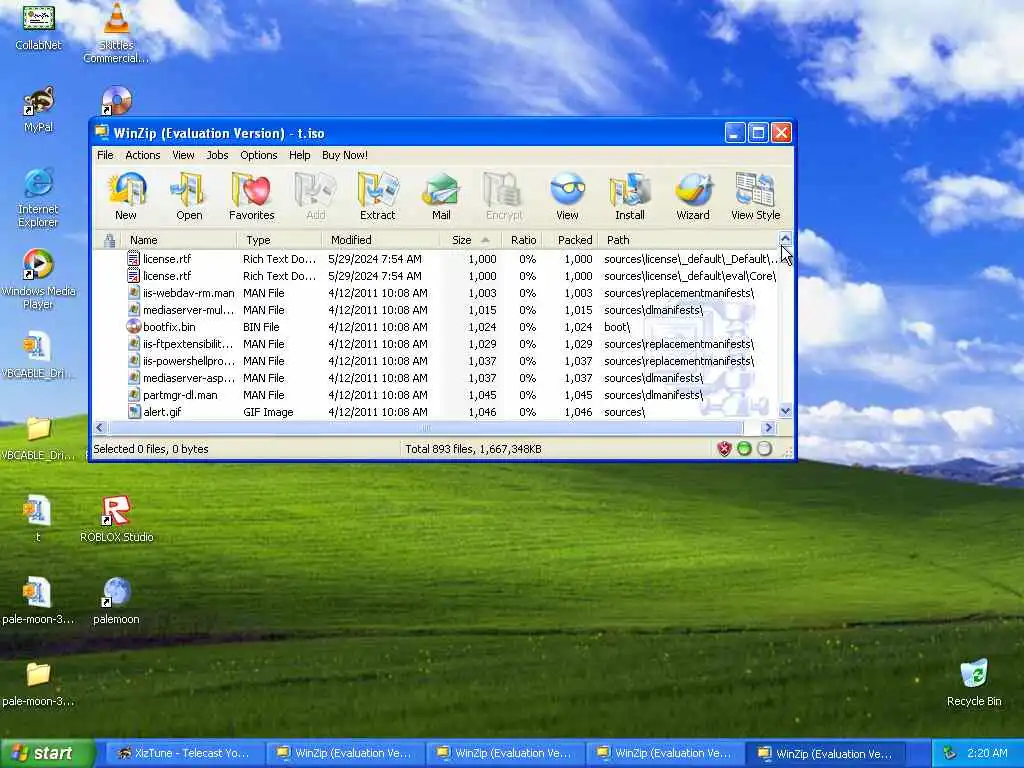Select the palemoon desktop shortcut
The image size is (1024, 768).
pyautogui.click(x=116, y=601)
